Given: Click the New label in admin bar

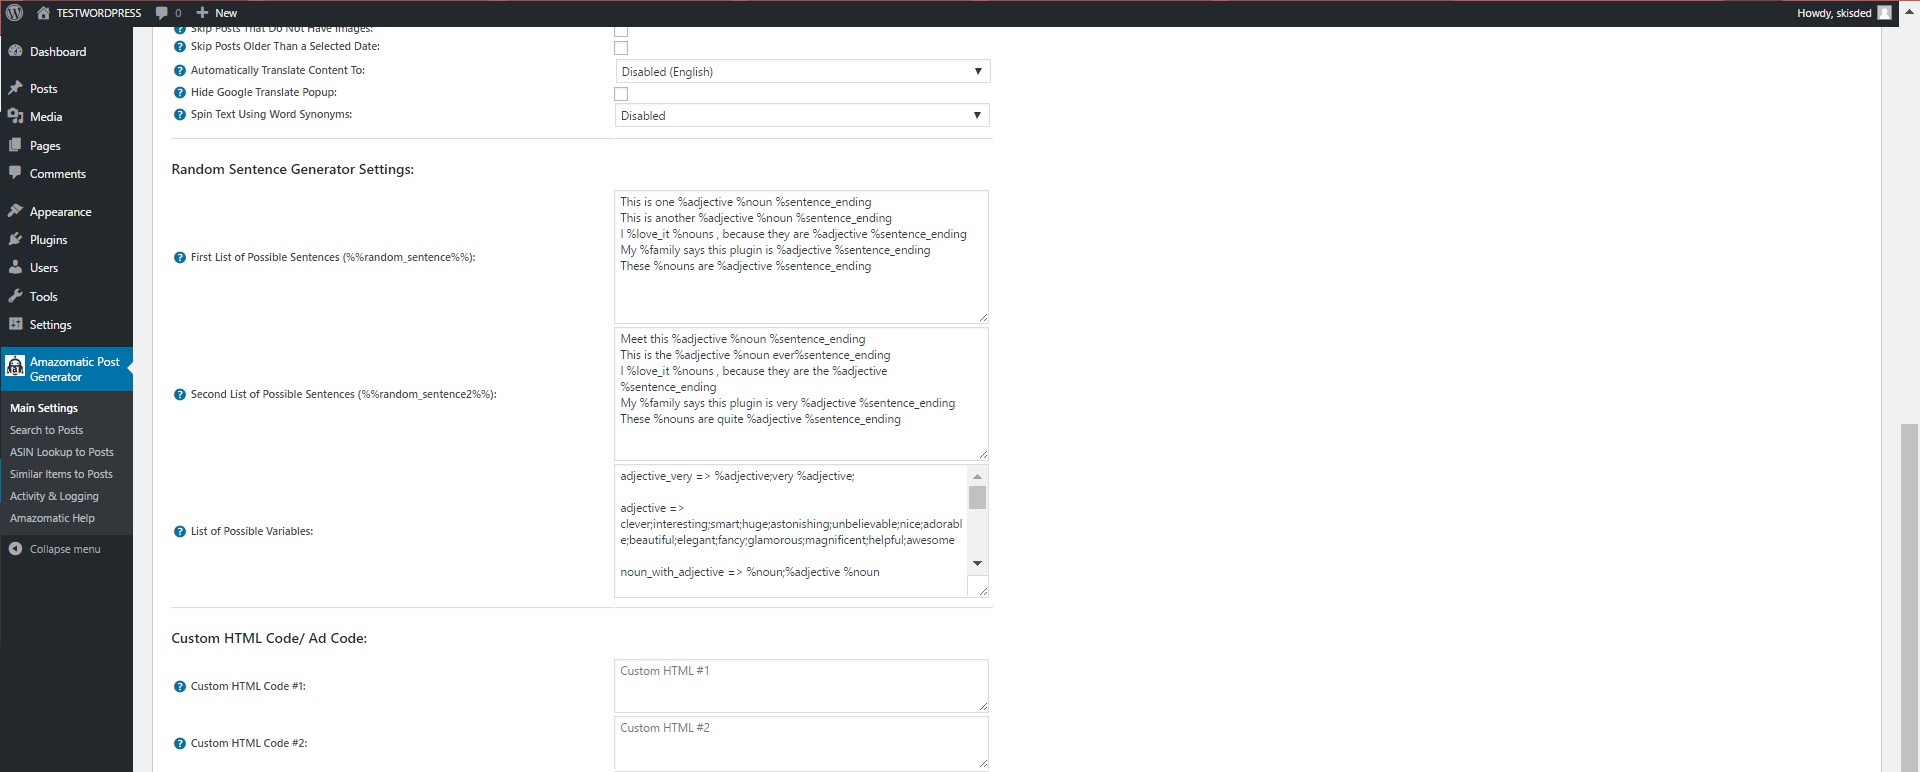Looking at the screenshot, I should [226, 13].
